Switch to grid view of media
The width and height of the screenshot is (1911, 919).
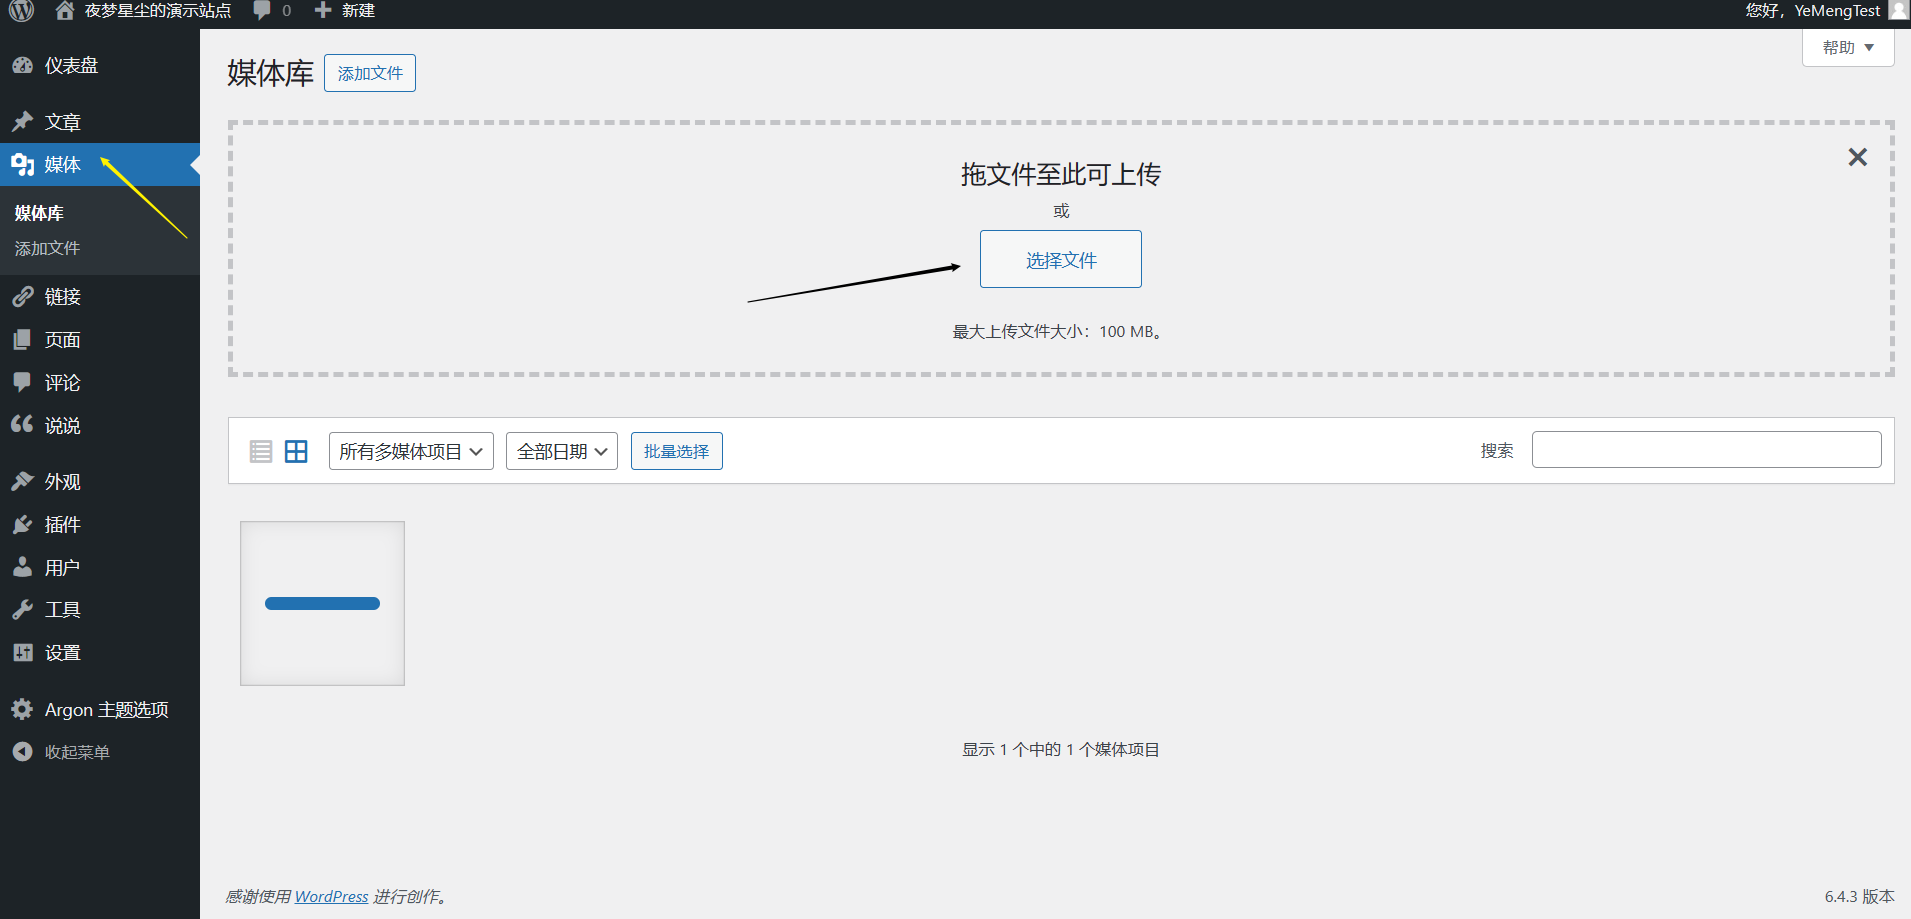296,452
